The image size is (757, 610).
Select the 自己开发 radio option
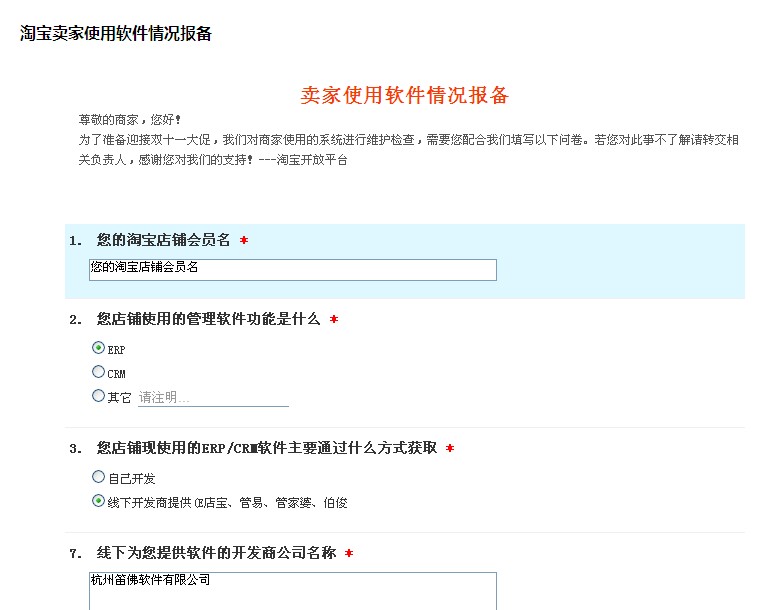pyautogui.click(x=98, y=477)
